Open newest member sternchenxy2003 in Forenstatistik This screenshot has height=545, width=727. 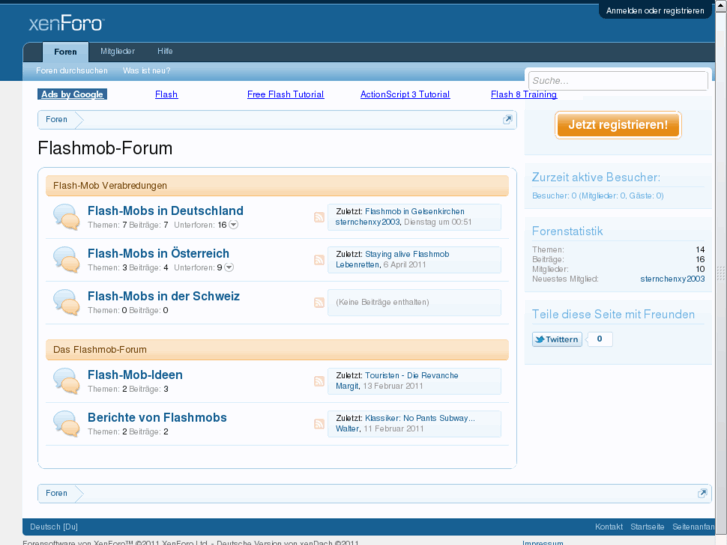pos(672,279)
